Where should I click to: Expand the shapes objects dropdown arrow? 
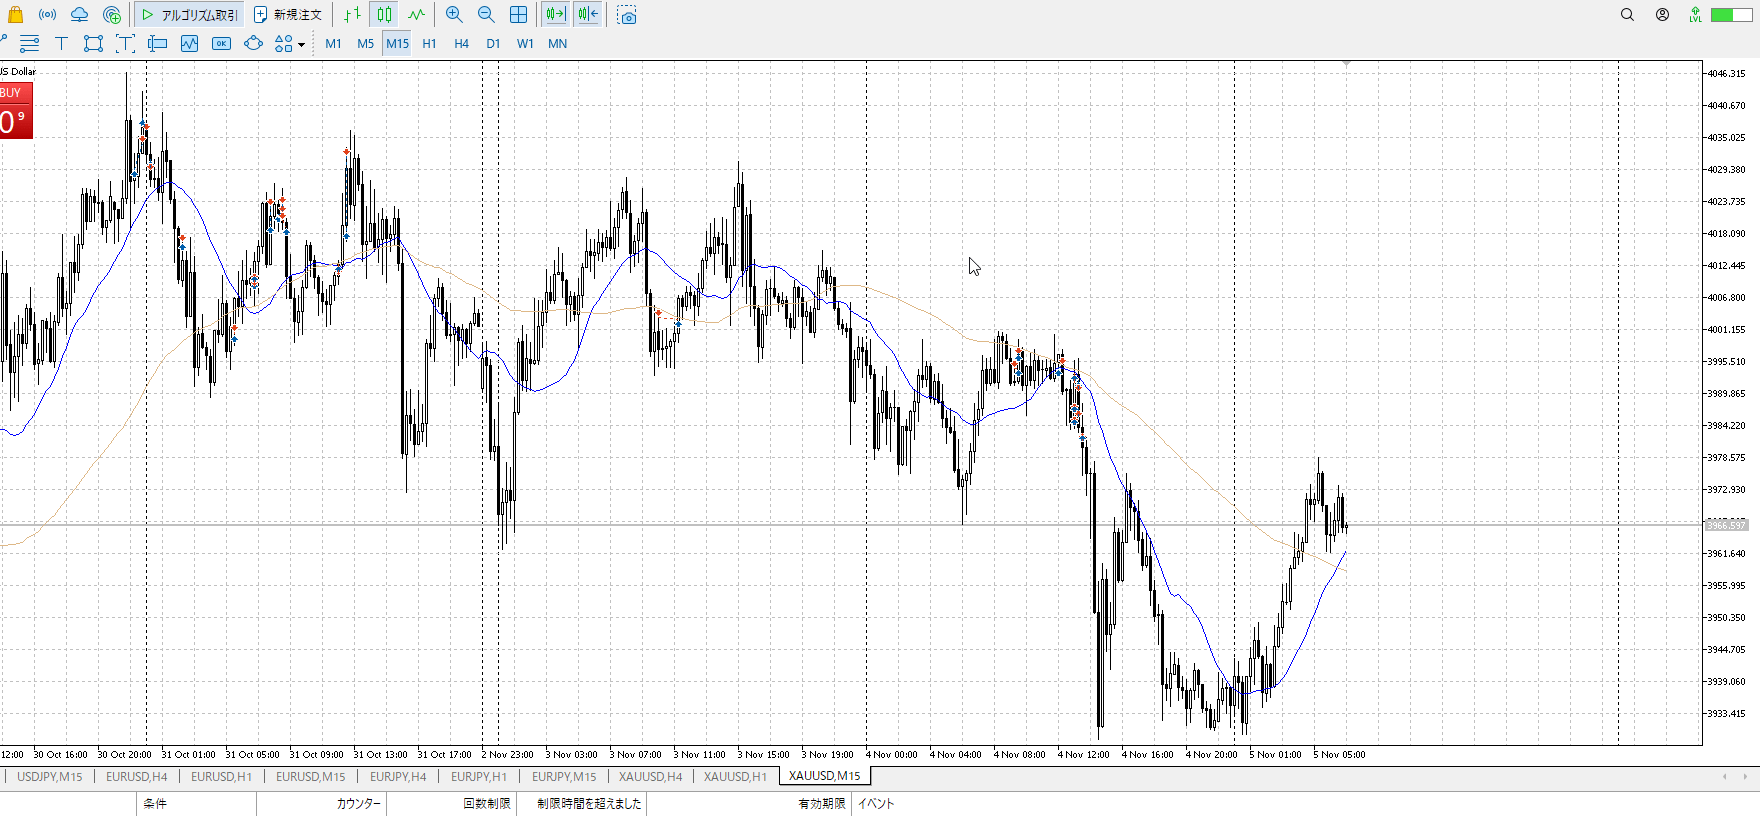(x=301, y=44)
